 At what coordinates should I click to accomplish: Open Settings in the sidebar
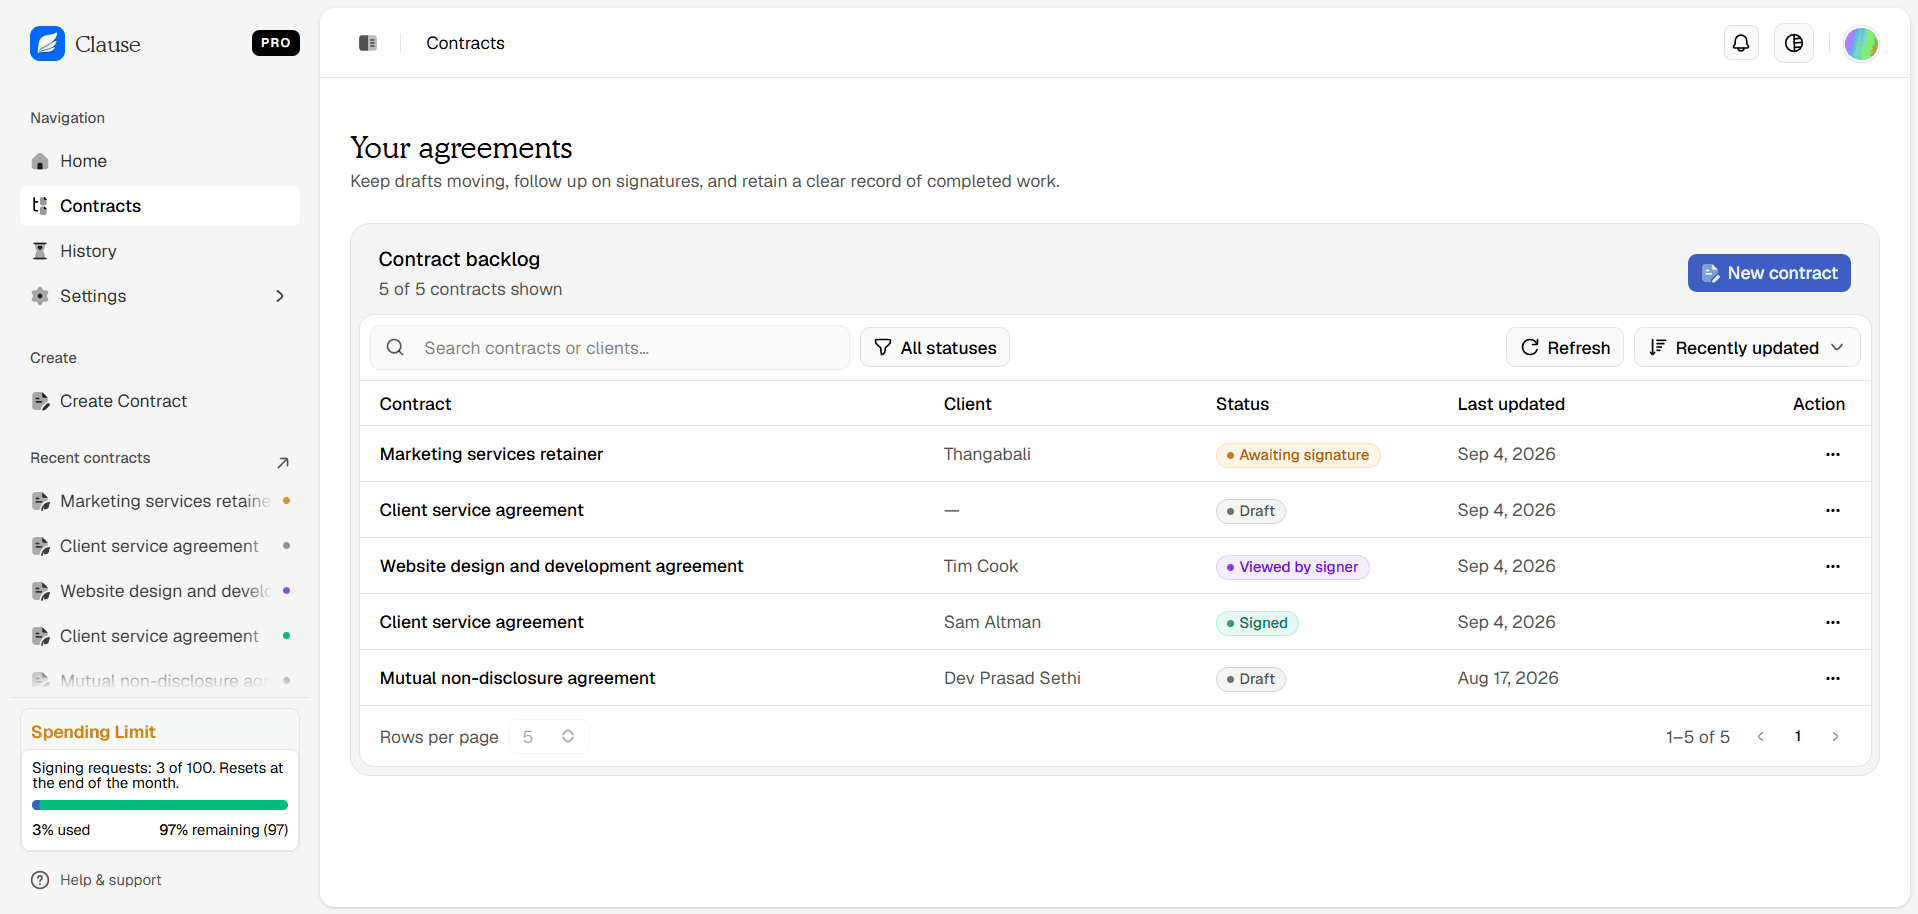pos(160,296)
